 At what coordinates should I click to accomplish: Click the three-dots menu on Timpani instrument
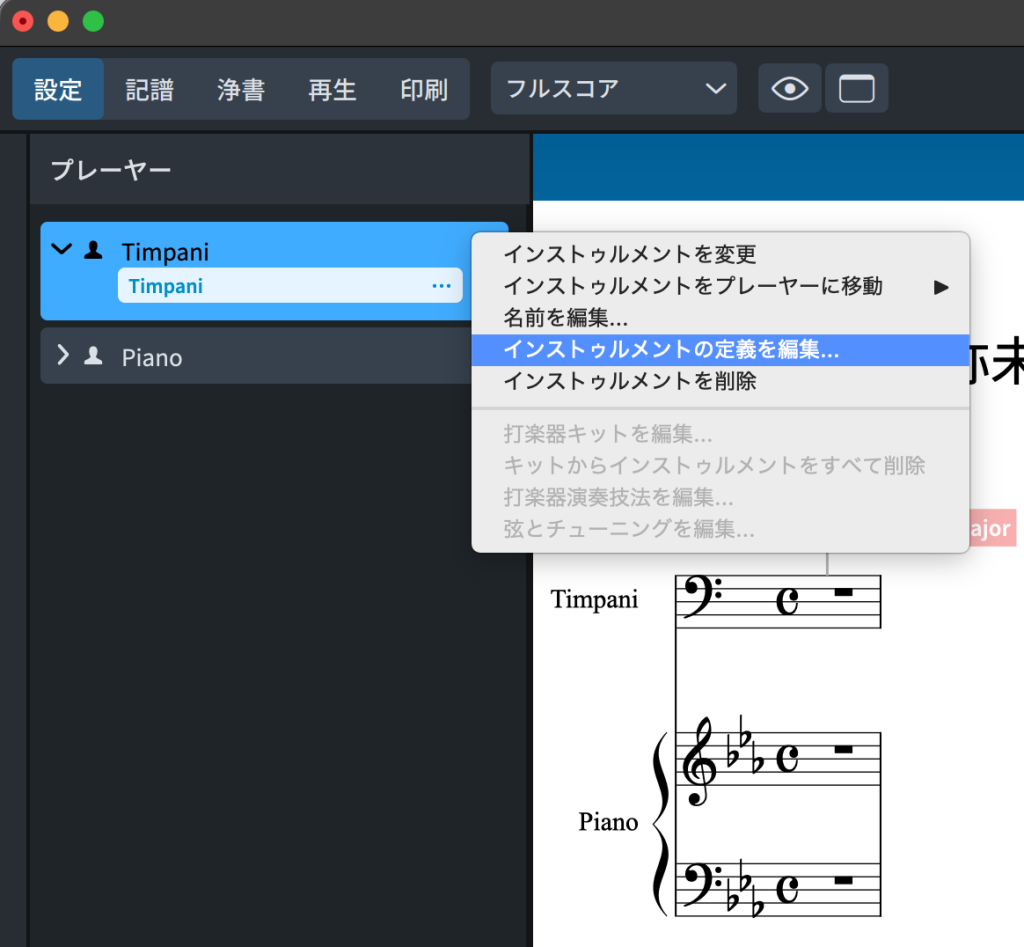click(441, 286)
